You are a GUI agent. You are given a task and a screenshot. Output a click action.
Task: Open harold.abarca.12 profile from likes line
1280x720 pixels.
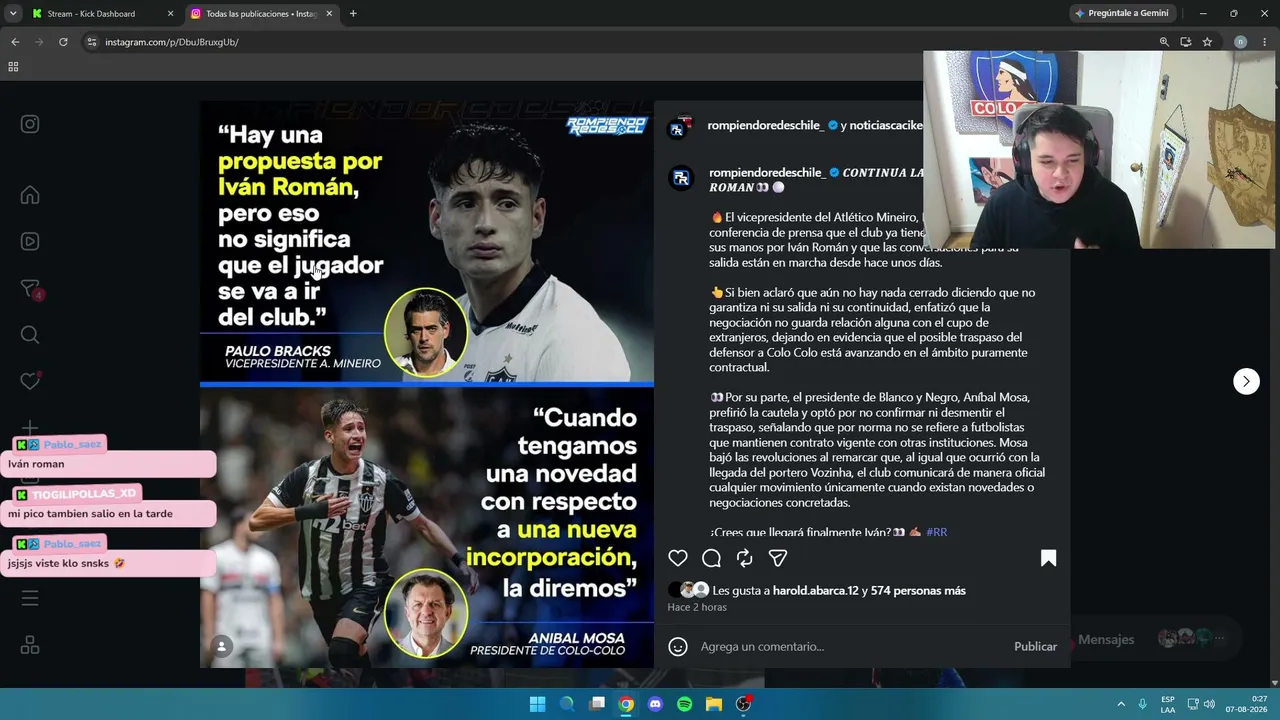point(816,591)
